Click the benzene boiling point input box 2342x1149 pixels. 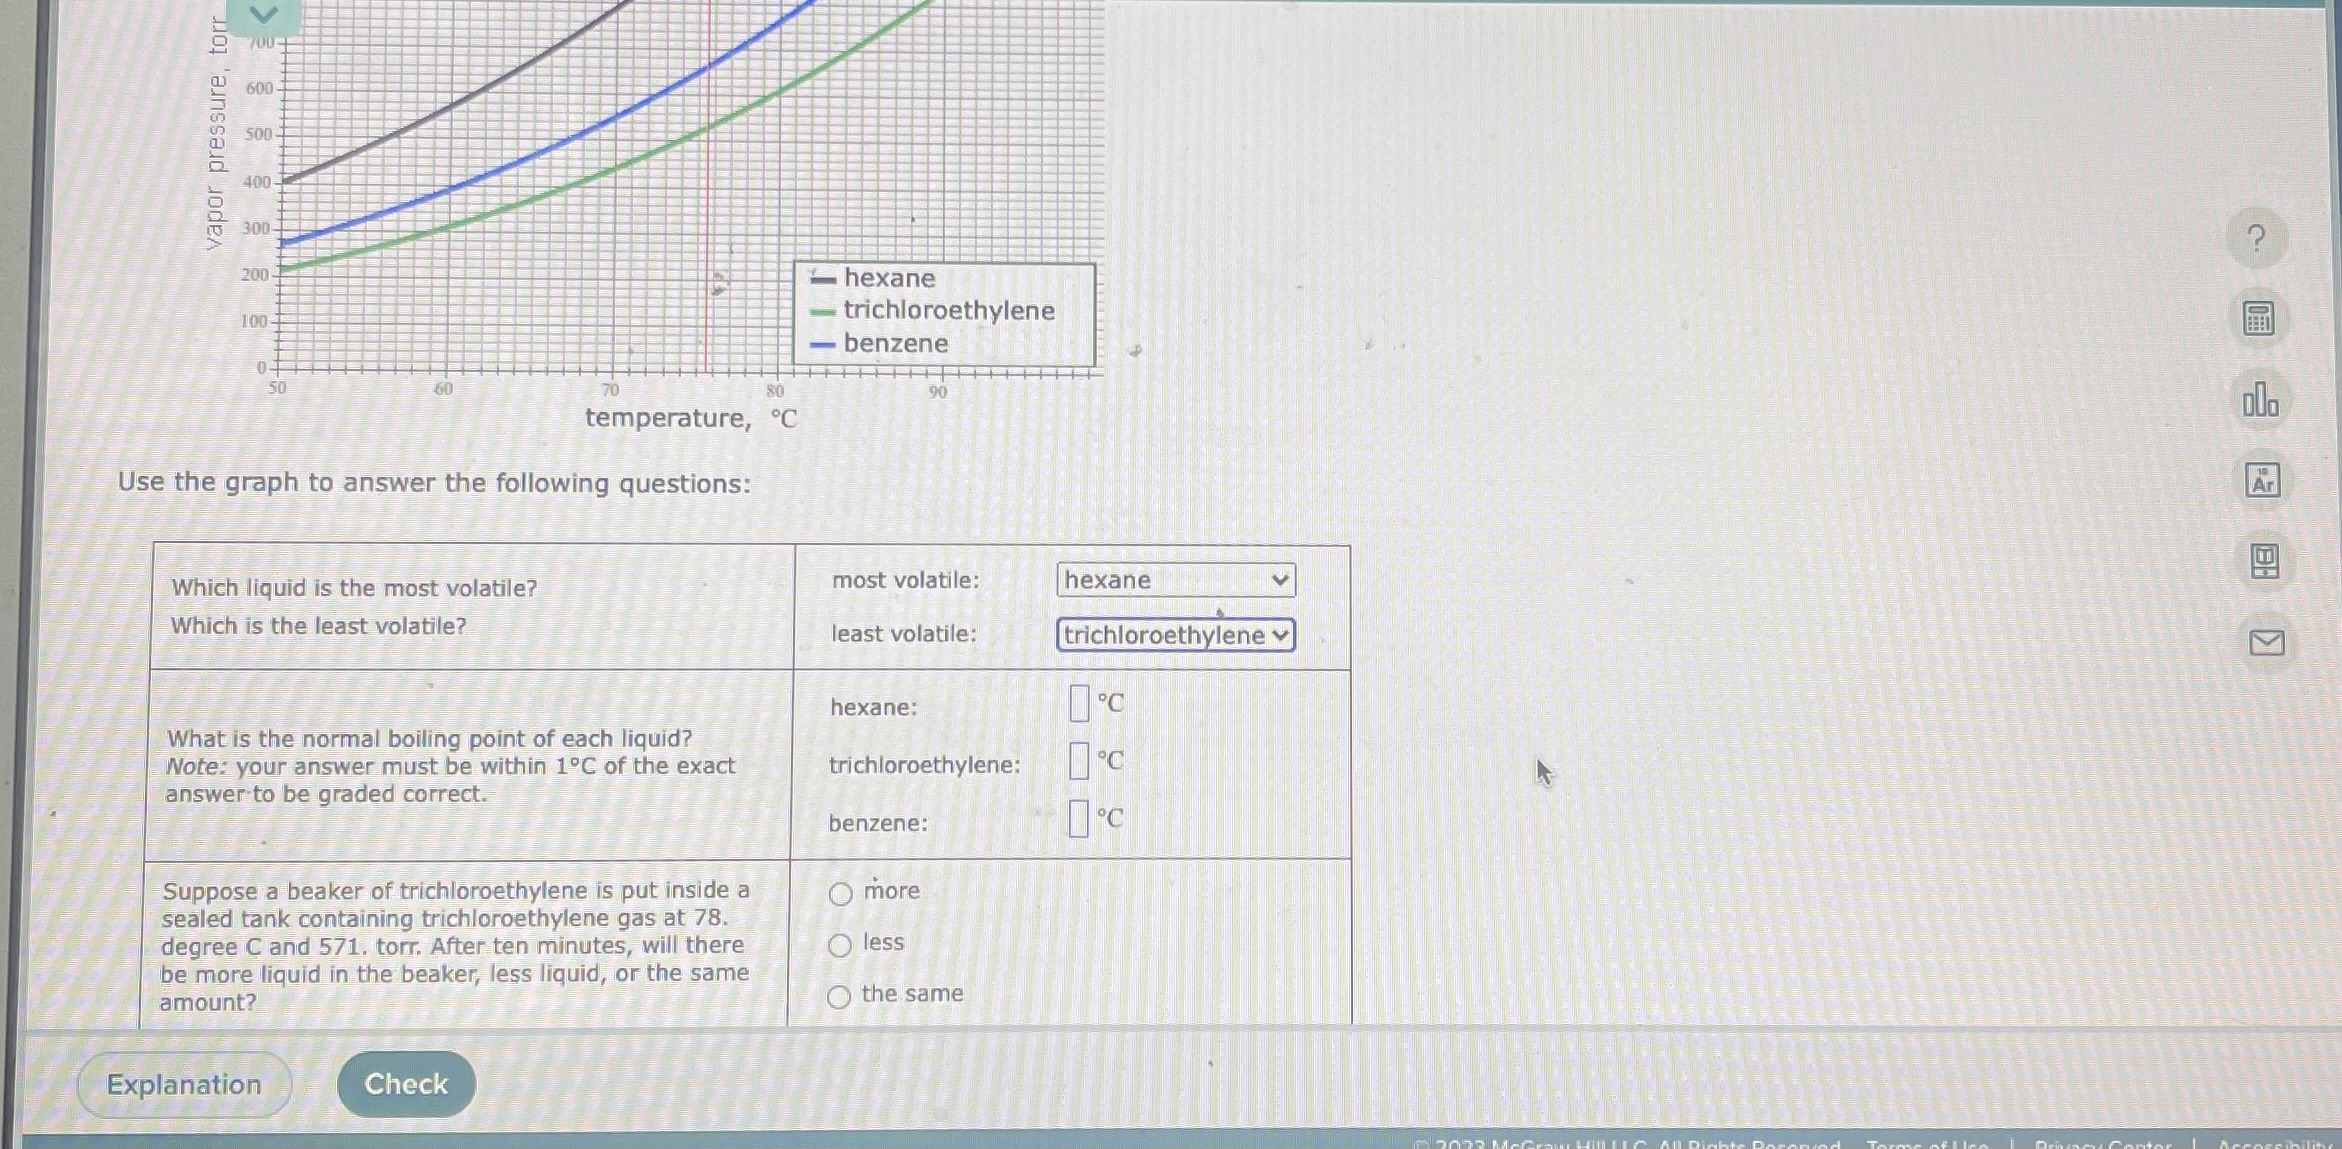click(x=1078, y=819)
